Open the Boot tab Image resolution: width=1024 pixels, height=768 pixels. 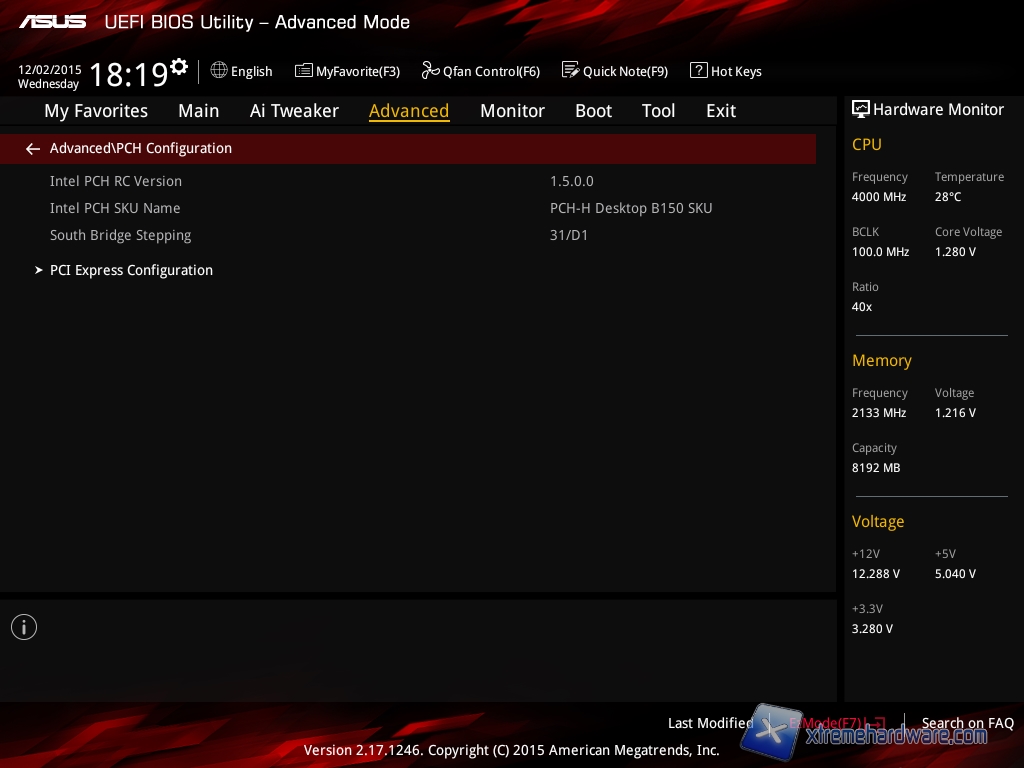click(x=593, y=111)
